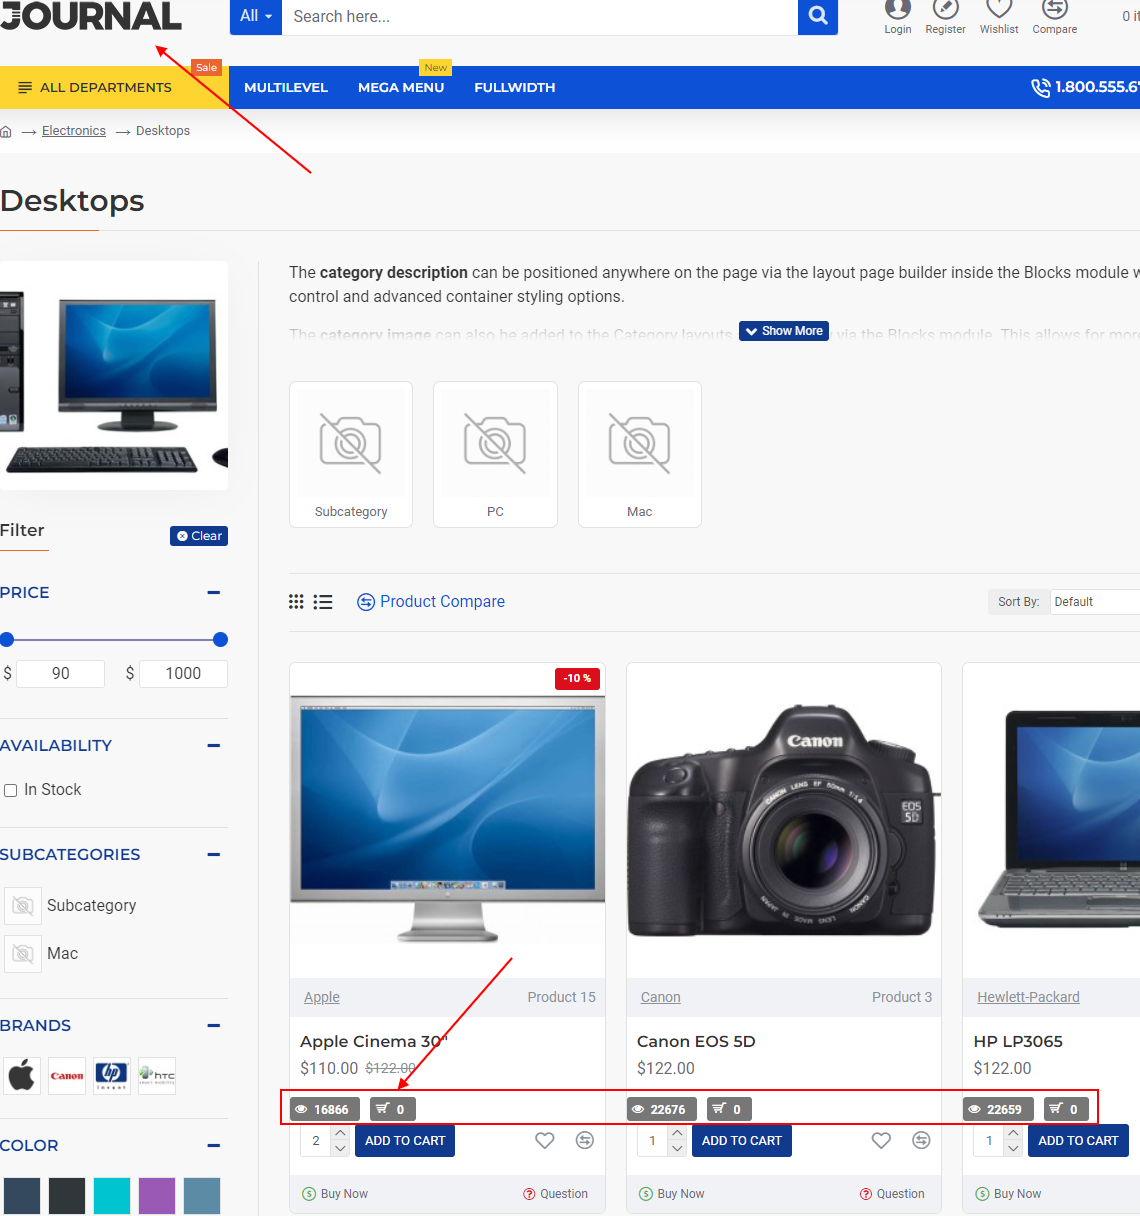Click the minimum price slider handle
The image size is (1140, 1216).
tap(7, 640)
